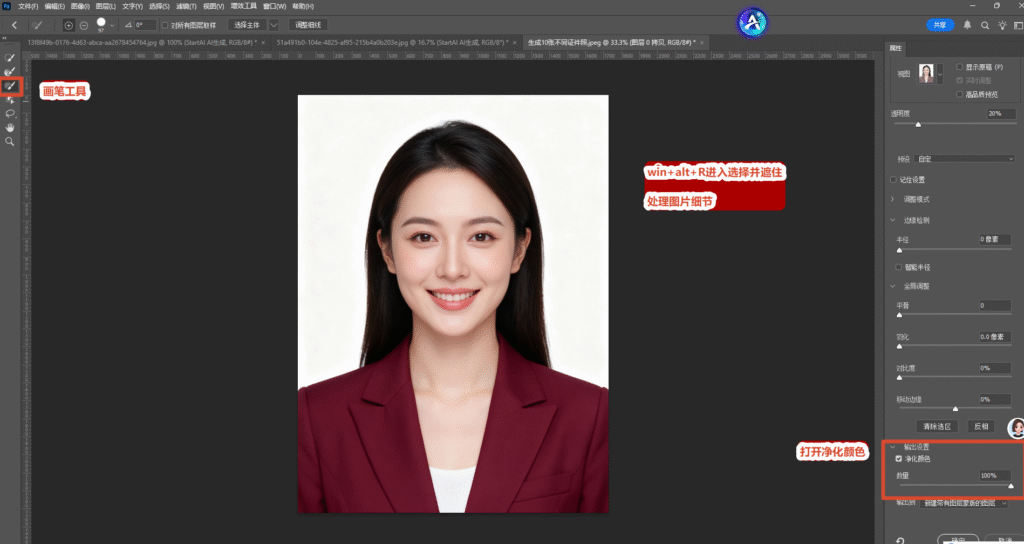Click the 视图 portrait thumbnail
Image resolution: width=1024 pixels, height=544 pixels.
pos(927,74)
